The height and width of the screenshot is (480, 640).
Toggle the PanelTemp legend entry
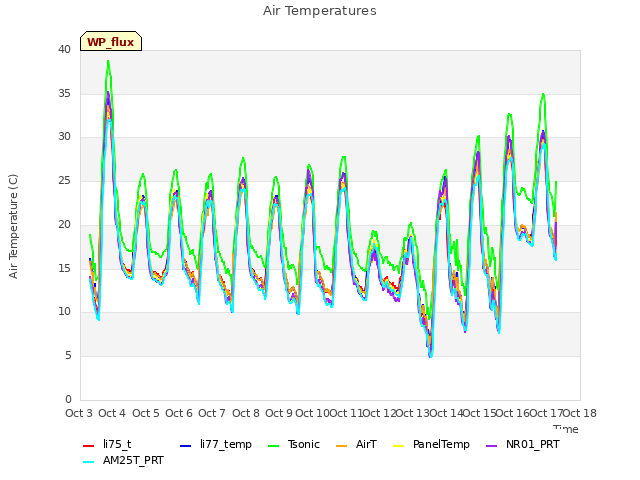[x=431, y=444]
